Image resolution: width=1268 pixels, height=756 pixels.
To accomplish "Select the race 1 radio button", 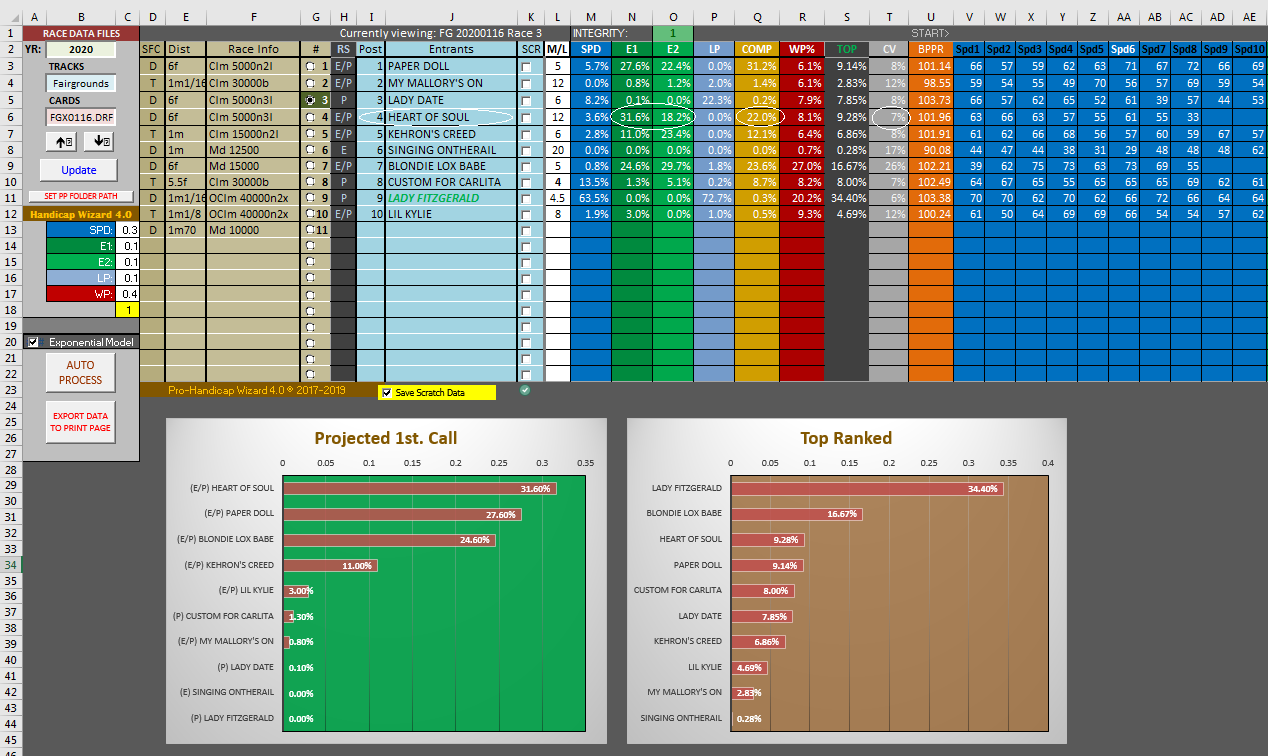I will point(311,66).
